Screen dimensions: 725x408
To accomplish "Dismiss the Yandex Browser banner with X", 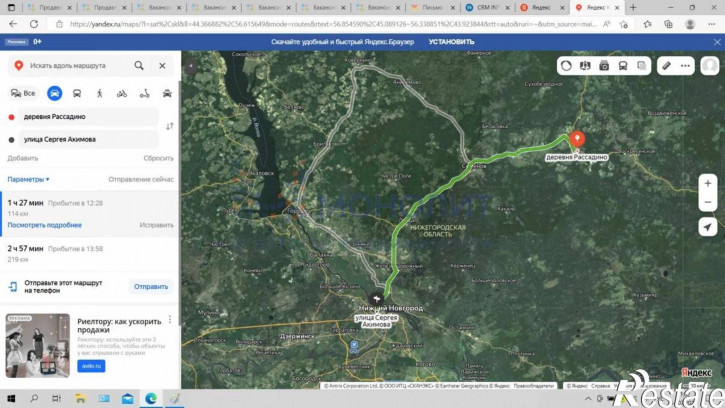I will click(717, 42).
